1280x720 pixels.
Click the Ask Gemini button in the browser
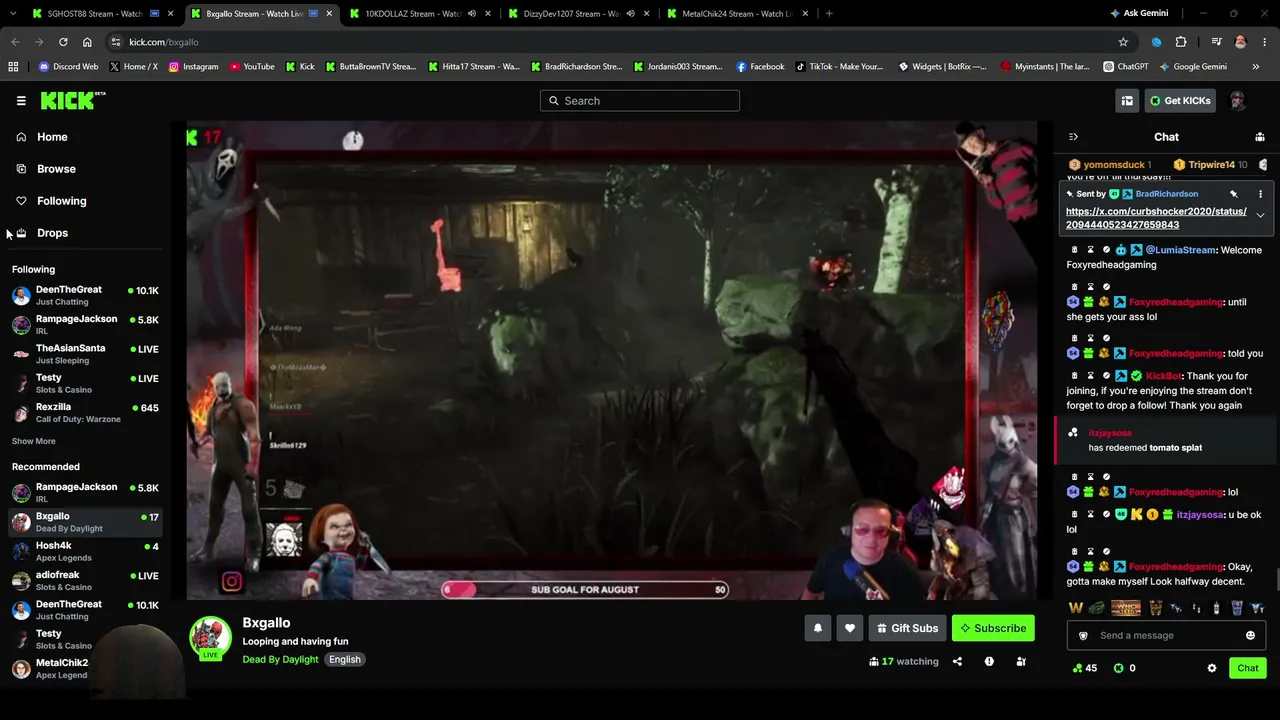pyautogui.click(x=1139, y=13)
